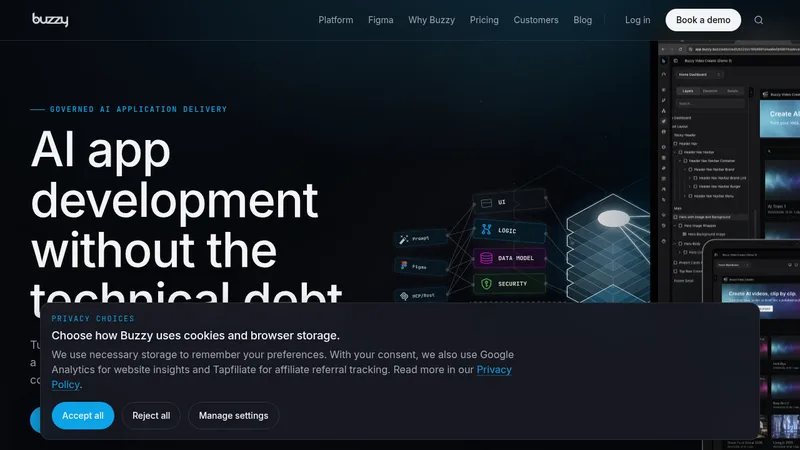Click the 'PRIVACY CHOICES' label

93,318
